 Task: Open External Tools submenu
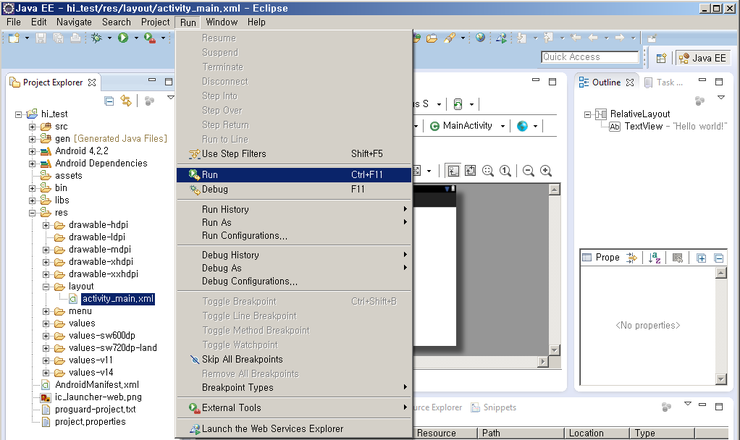click(294, 408)
